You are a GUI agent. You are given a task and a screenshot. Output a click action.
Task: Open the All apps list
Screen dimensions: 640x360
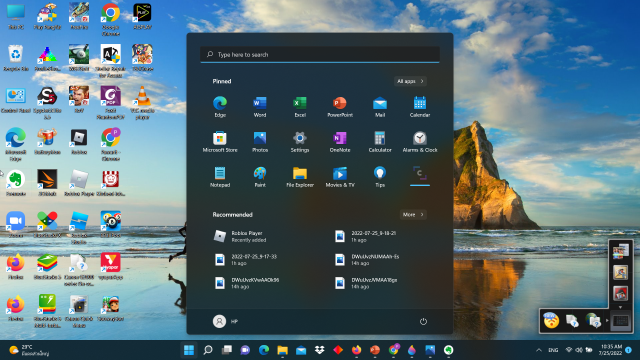click(410, 81)
